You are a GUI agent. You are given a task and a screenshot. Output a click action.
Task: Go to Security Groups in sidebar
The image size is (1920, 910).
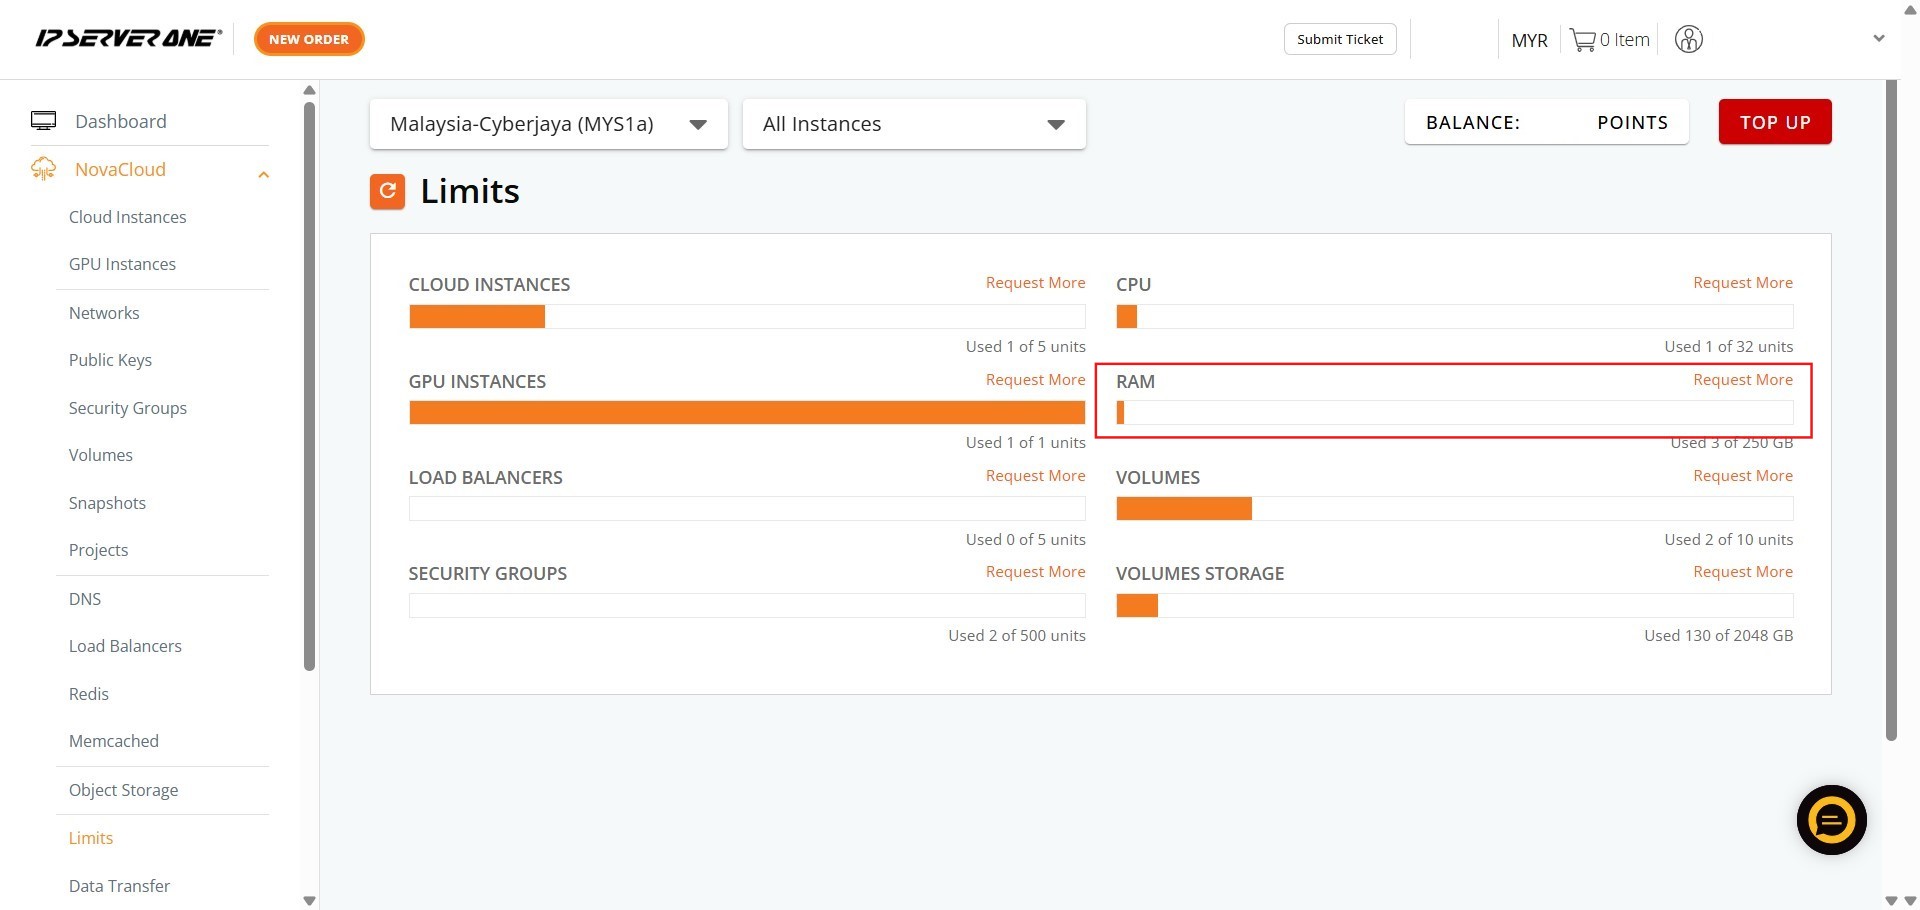tap(127, 408)
